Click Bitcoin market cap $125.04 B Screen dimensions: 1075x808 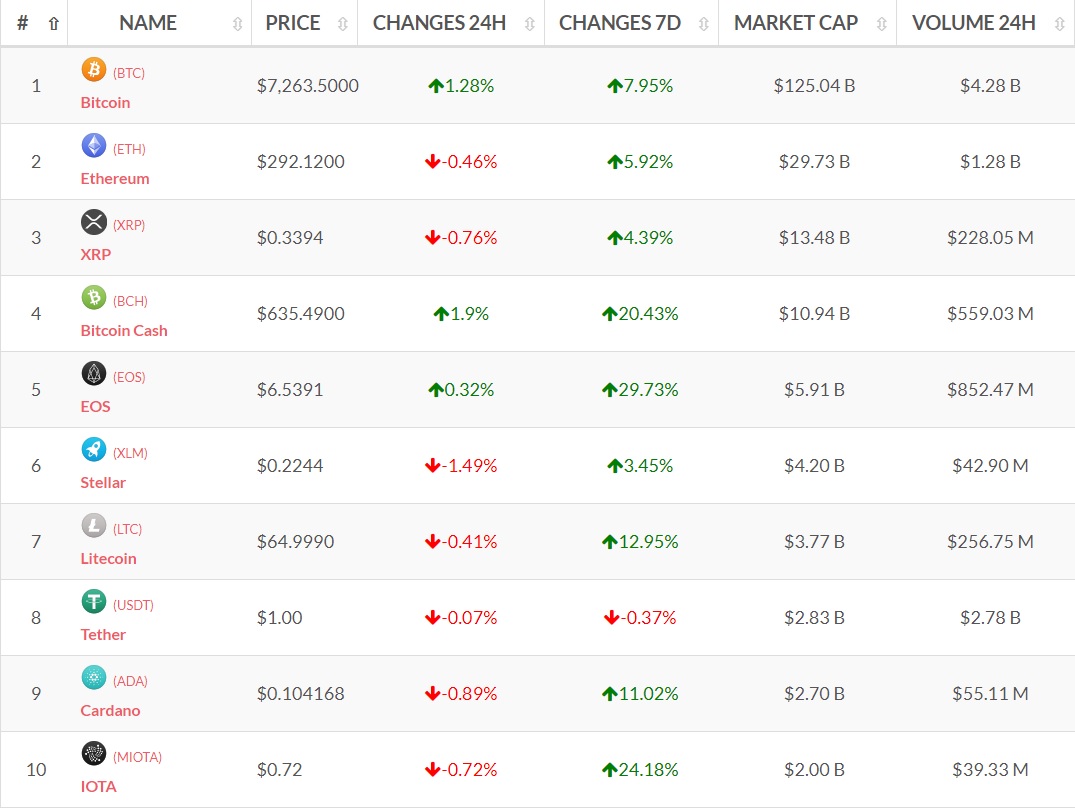(x=814, y=86)
